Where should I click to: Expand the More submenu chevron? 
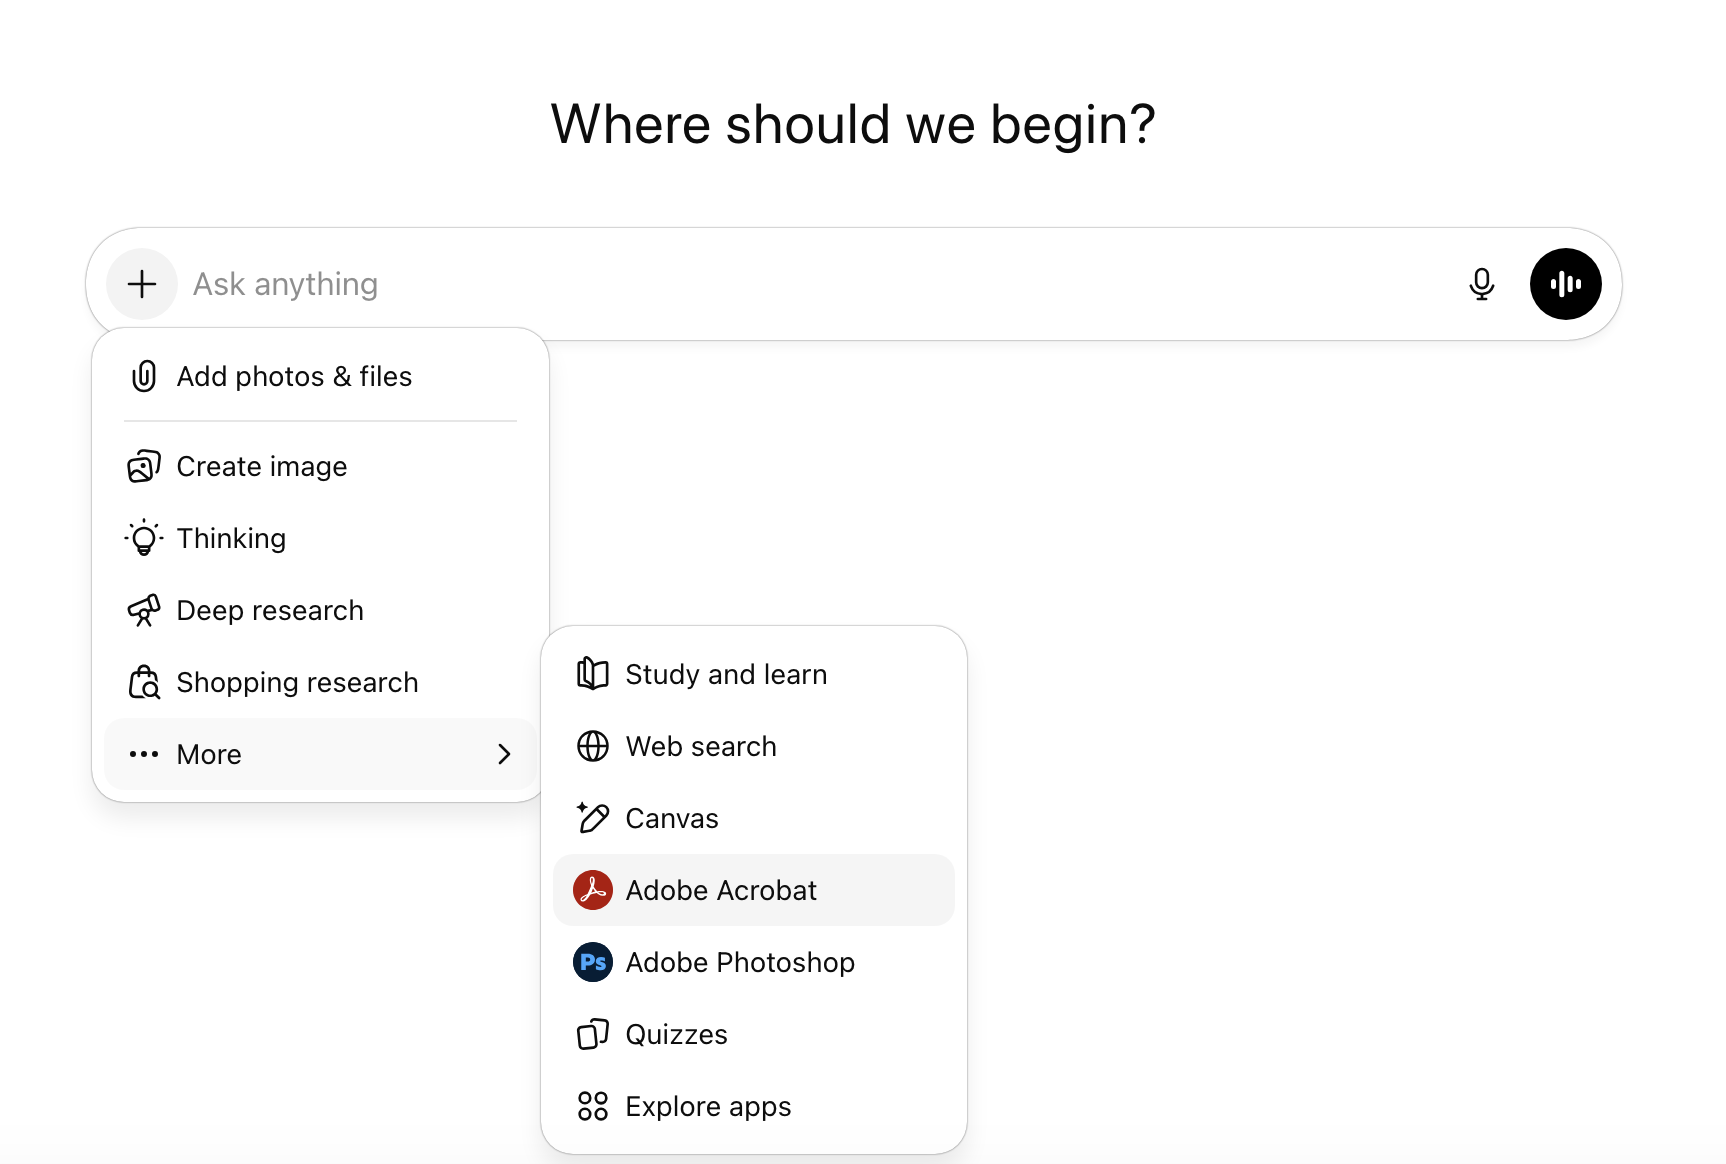[x=504, y=754]
